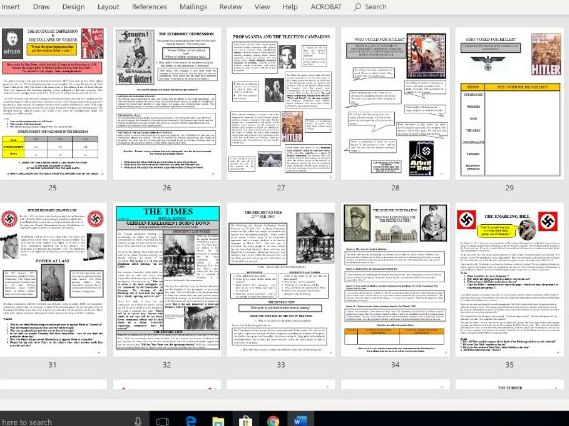
Task: Open Microsoft Store from the taskbar
Action: point(246,421)
